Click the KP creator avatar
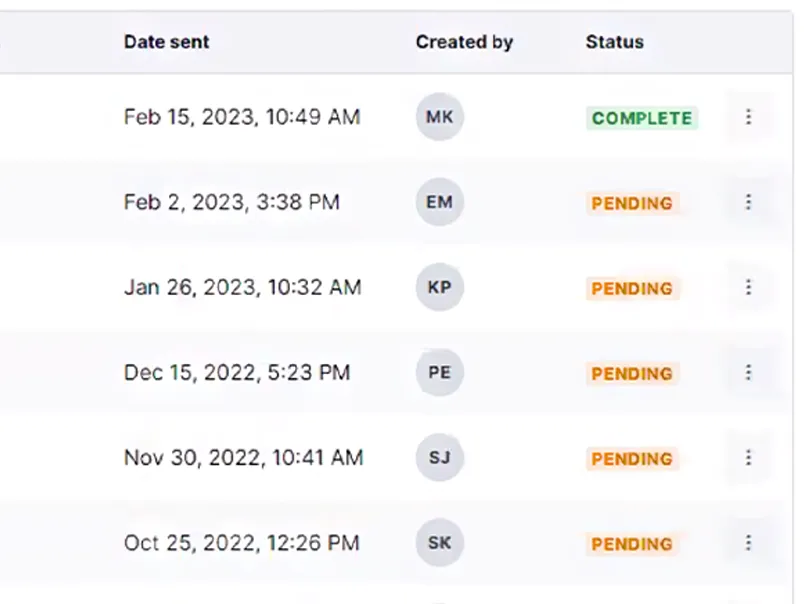 click(439, 287)
